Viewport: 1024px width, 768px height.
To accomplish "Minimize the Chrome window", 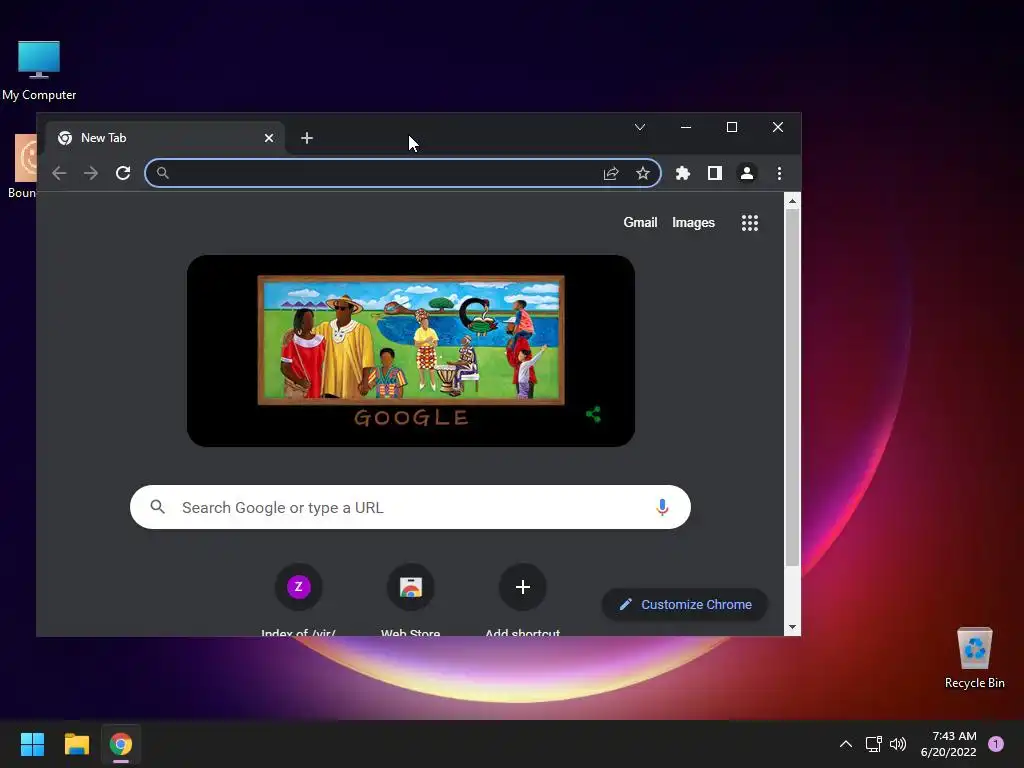I will [686, 127].
